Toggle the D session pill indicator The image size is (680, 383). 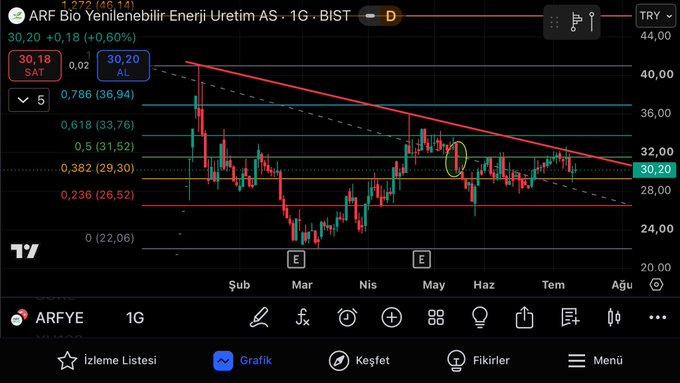click(x=381, y=16)
